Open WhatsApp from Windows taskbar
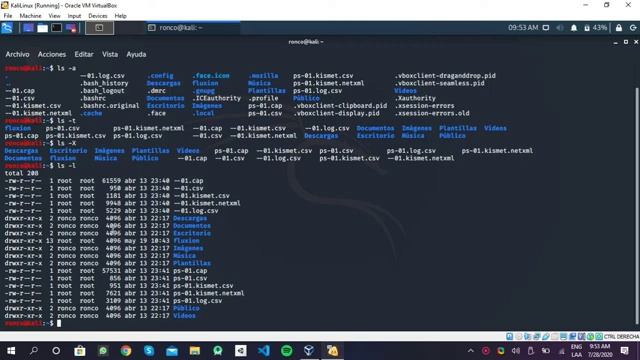 tap(102, 351)
